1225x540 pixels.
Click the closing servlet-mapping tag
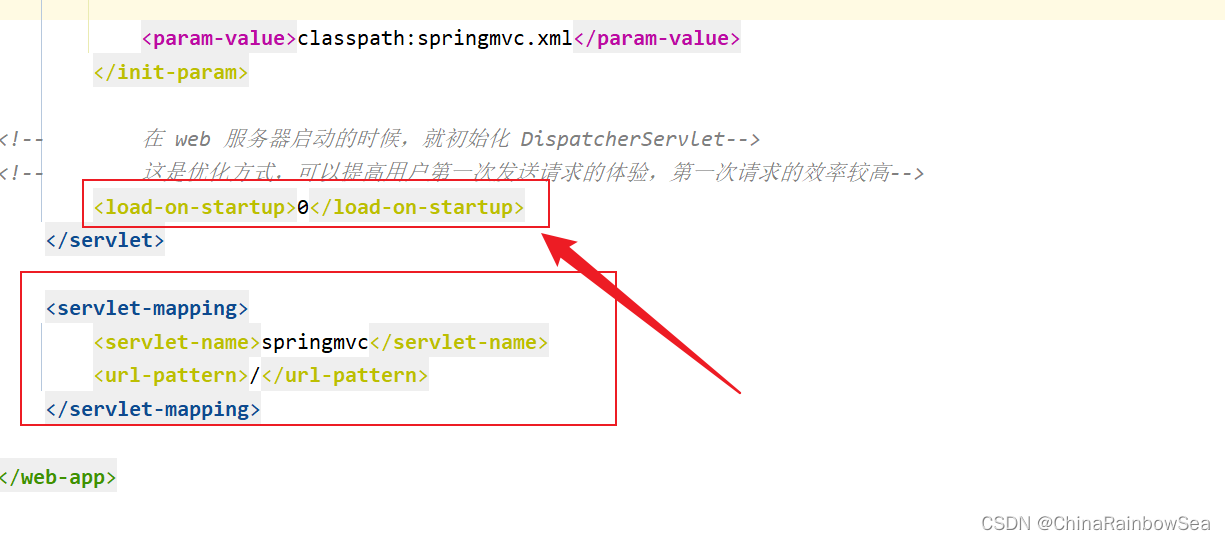click(153, 409)
